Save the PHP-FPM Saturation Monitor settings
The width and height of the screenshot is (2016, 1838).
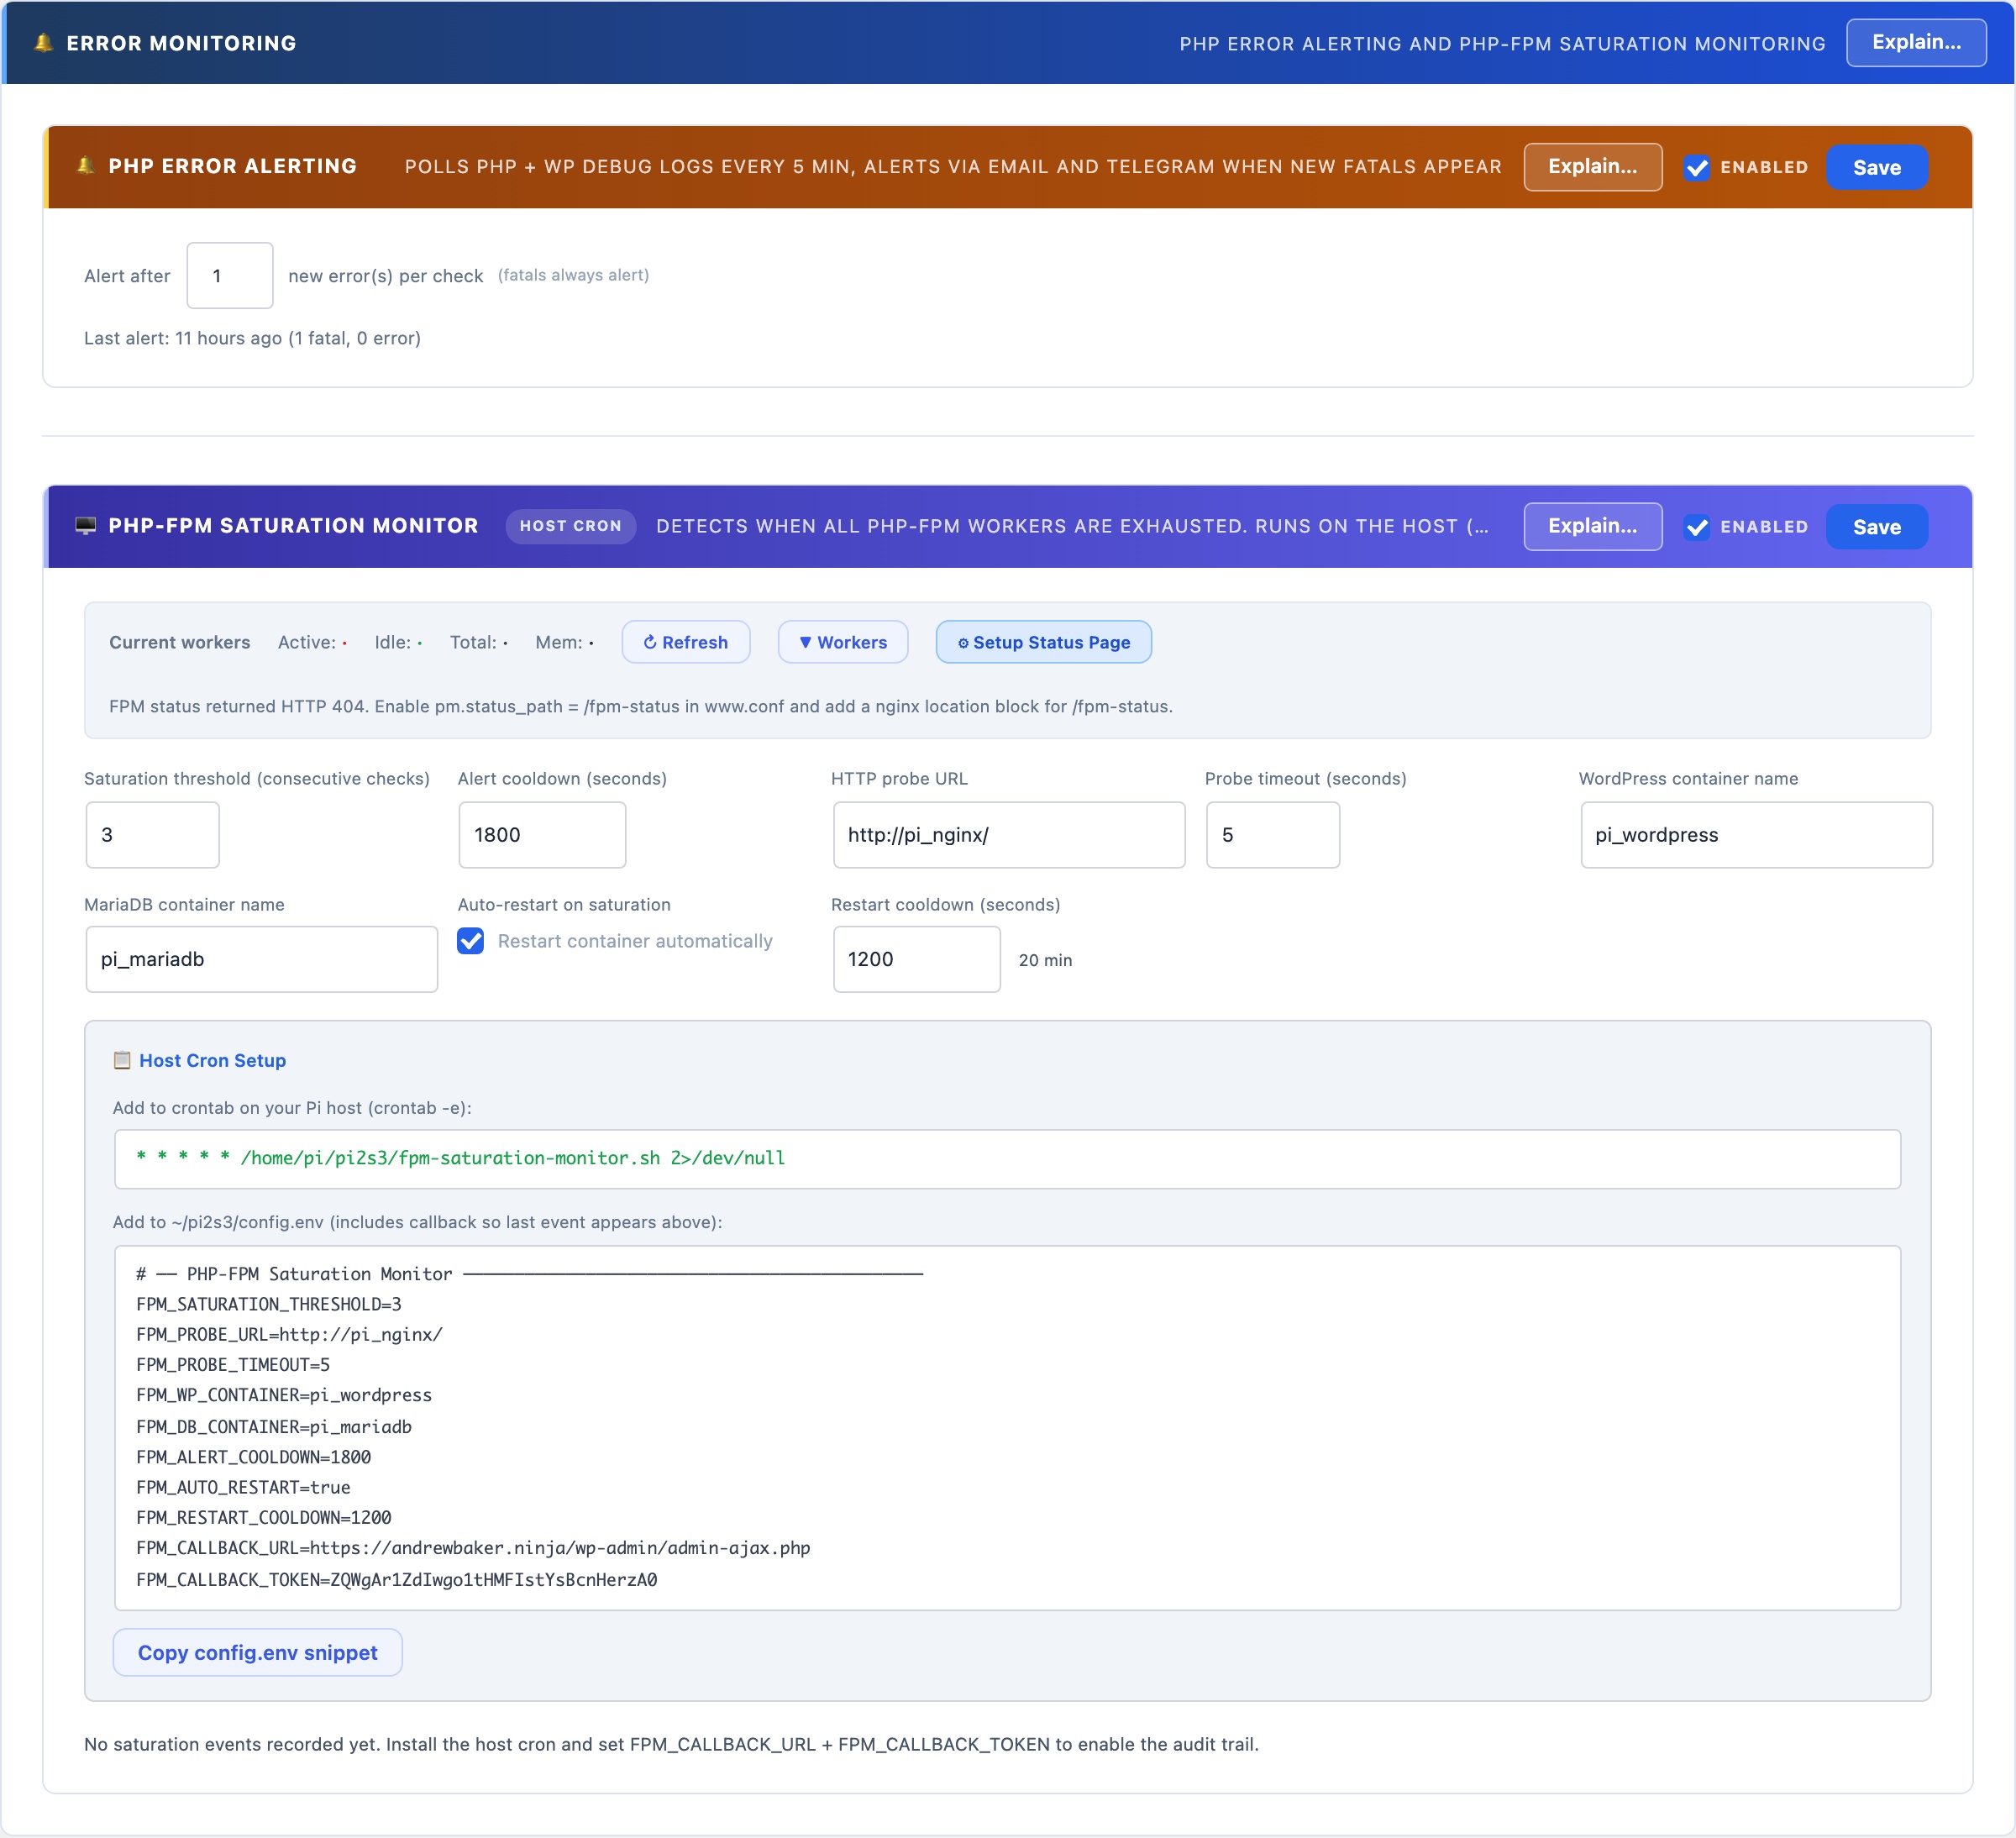tap(1876, 527)
